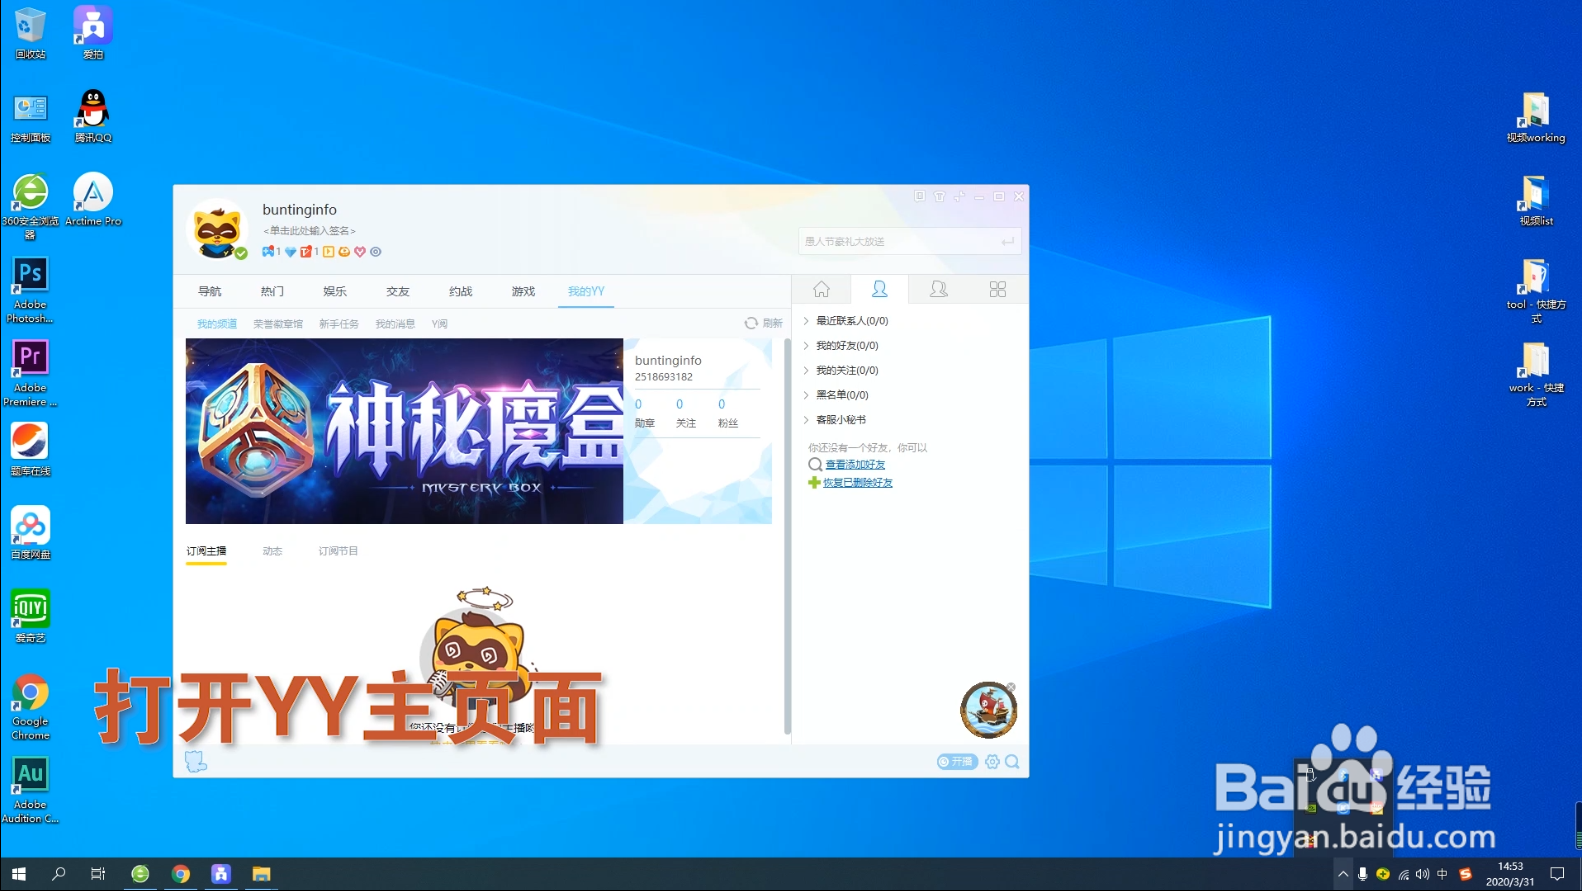Screen dimensions: 1582x891
Task: Click the skin shirt icon in YY title bar
Action: tap(939, 196)
